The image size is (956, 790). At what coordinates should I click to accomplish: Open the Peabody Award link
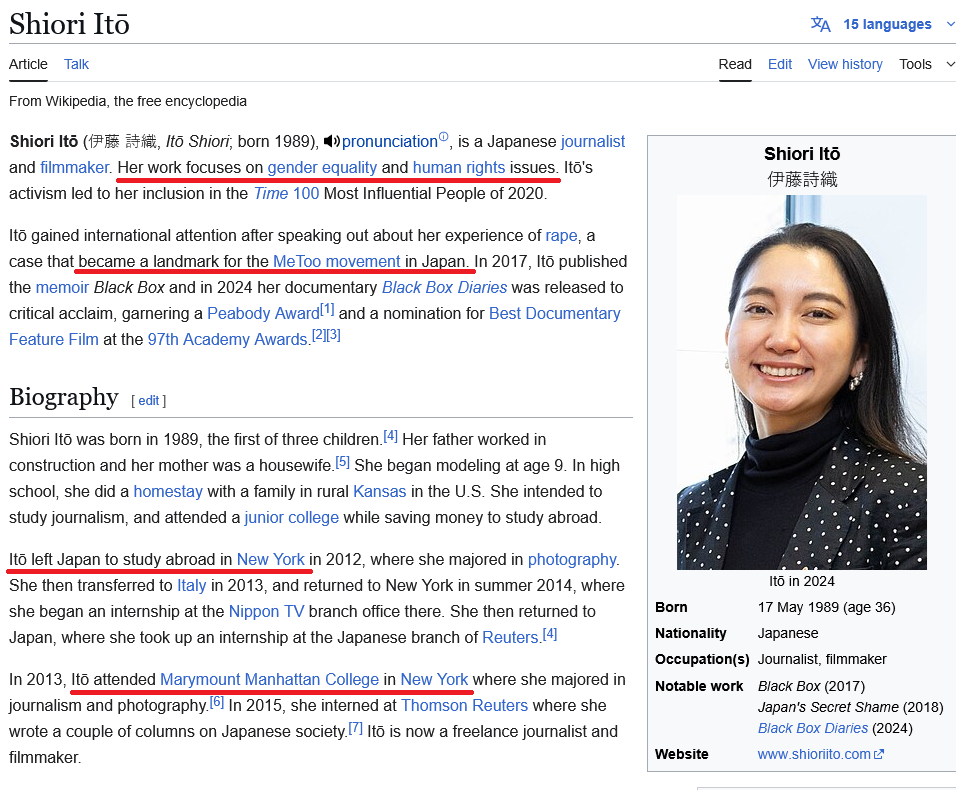pos(263,314)
